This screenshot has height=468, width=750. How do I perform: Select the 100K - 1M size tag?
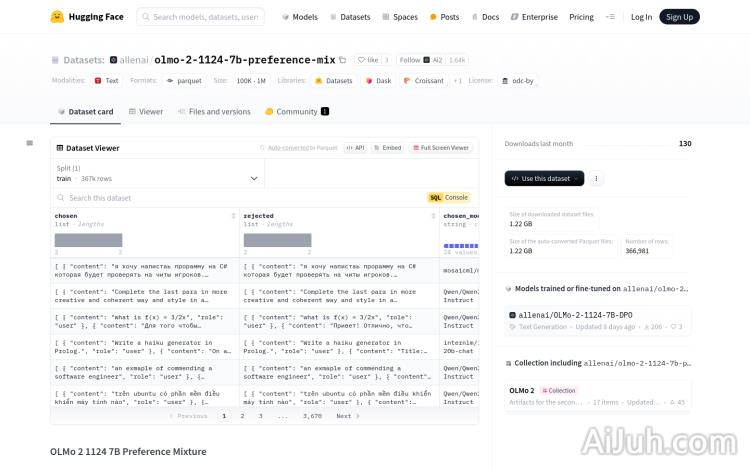[x=251, y=80]
